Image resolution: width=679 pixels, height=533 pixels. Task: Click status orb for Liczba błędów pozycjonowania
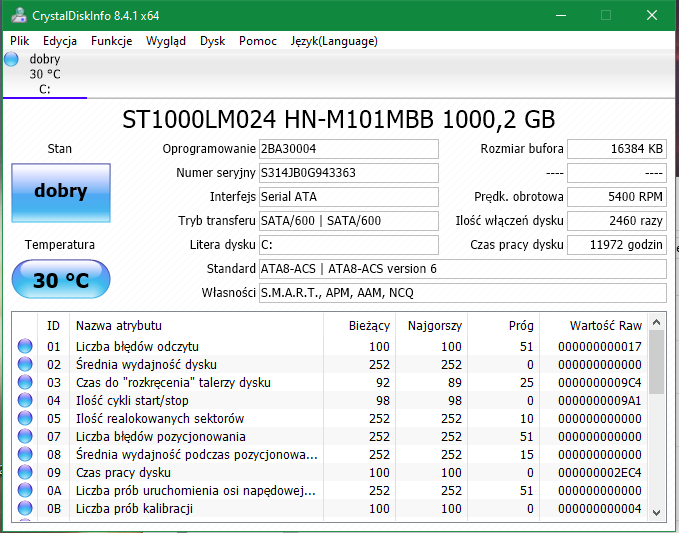point(25,436)
